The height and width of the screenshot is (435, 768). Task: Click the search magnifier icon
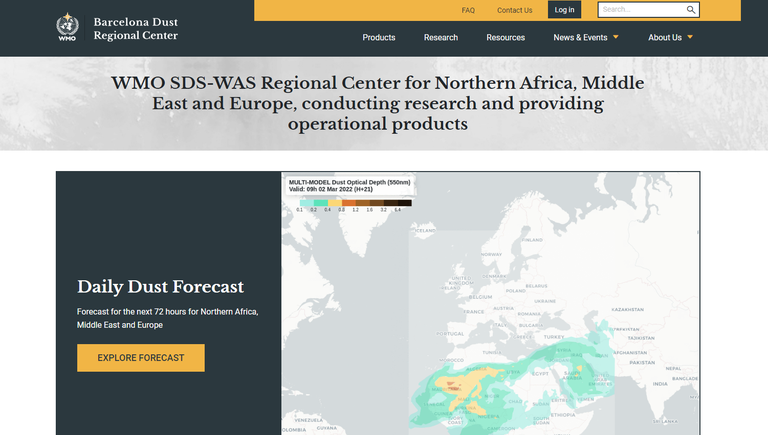click(x=690, y=10)
